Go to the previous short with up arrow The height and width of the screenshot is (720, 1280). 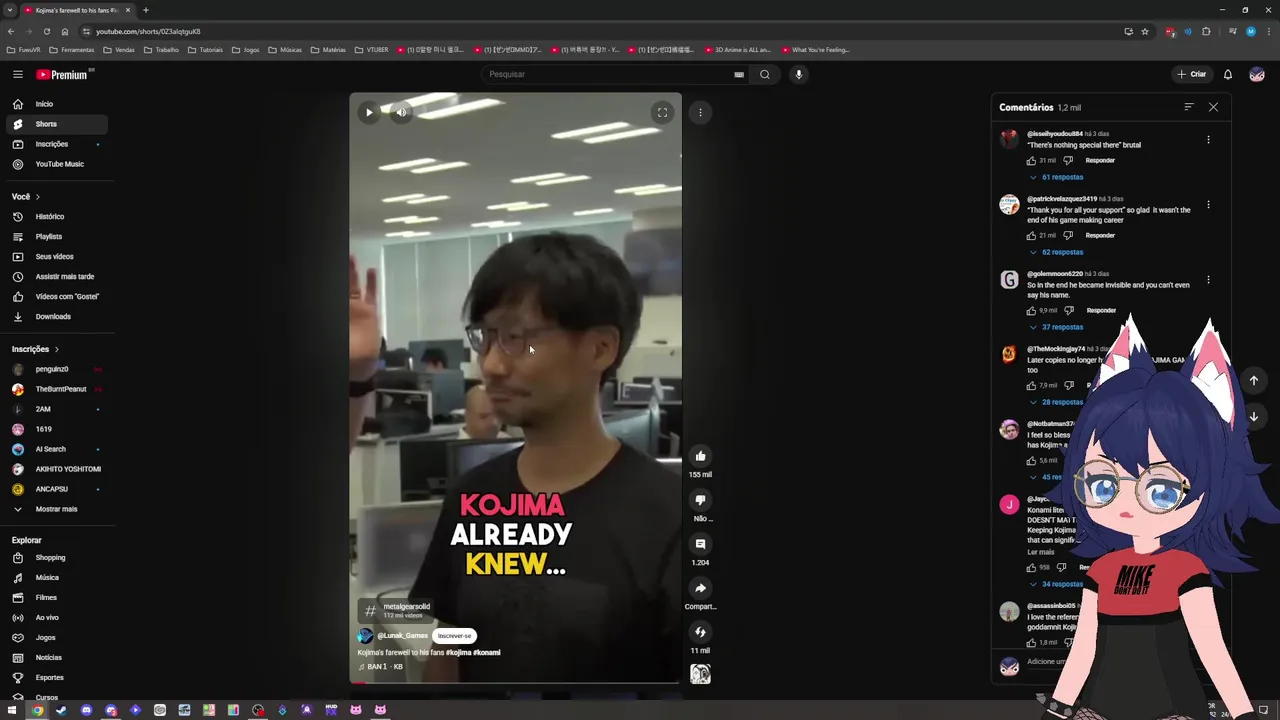1253,380
